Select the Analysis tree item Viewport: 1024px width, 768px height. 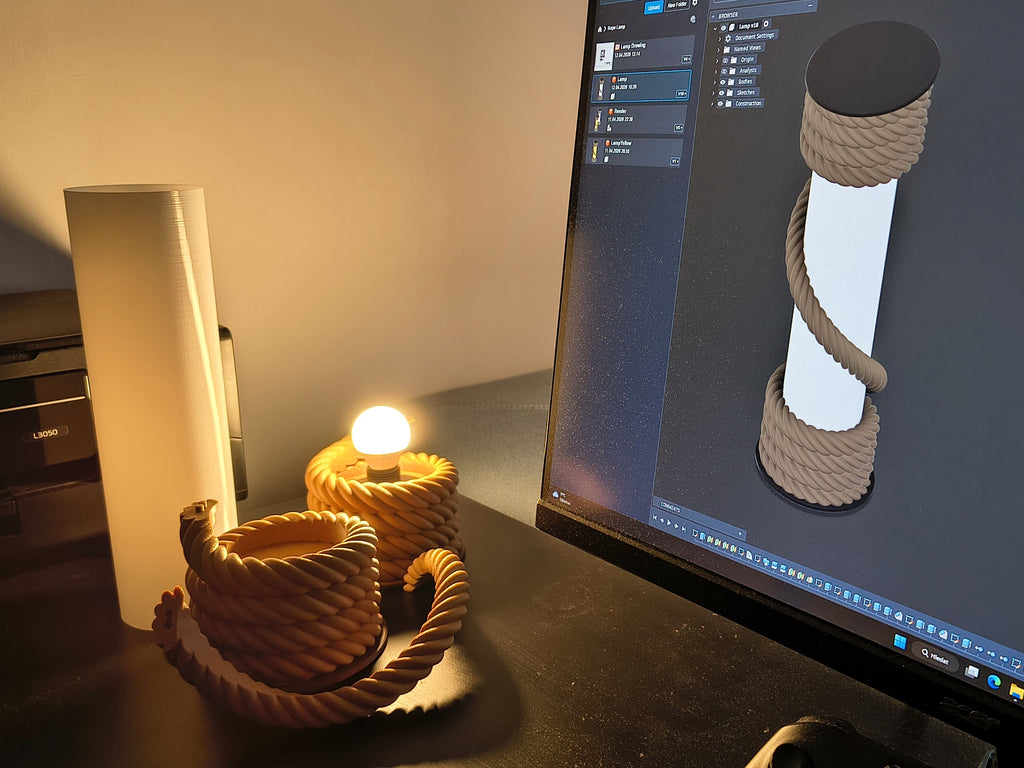pos(748,71)
